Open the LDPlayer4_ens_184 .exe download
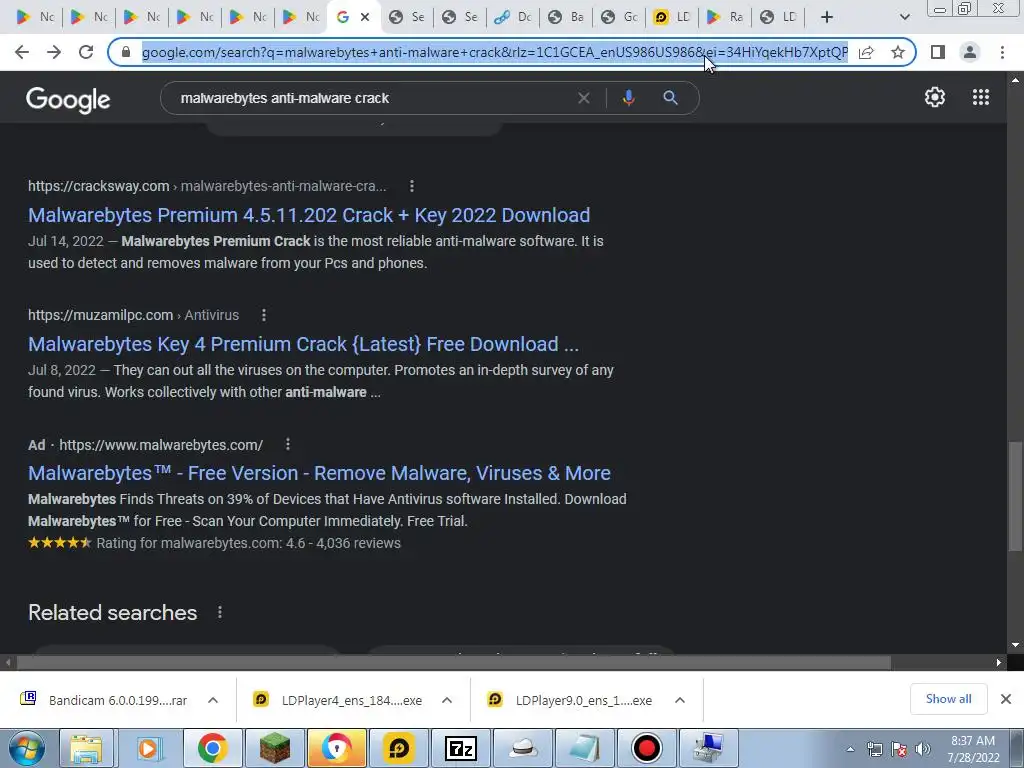Viewport: 1024px width, 768px height. (x=351, y=700)
